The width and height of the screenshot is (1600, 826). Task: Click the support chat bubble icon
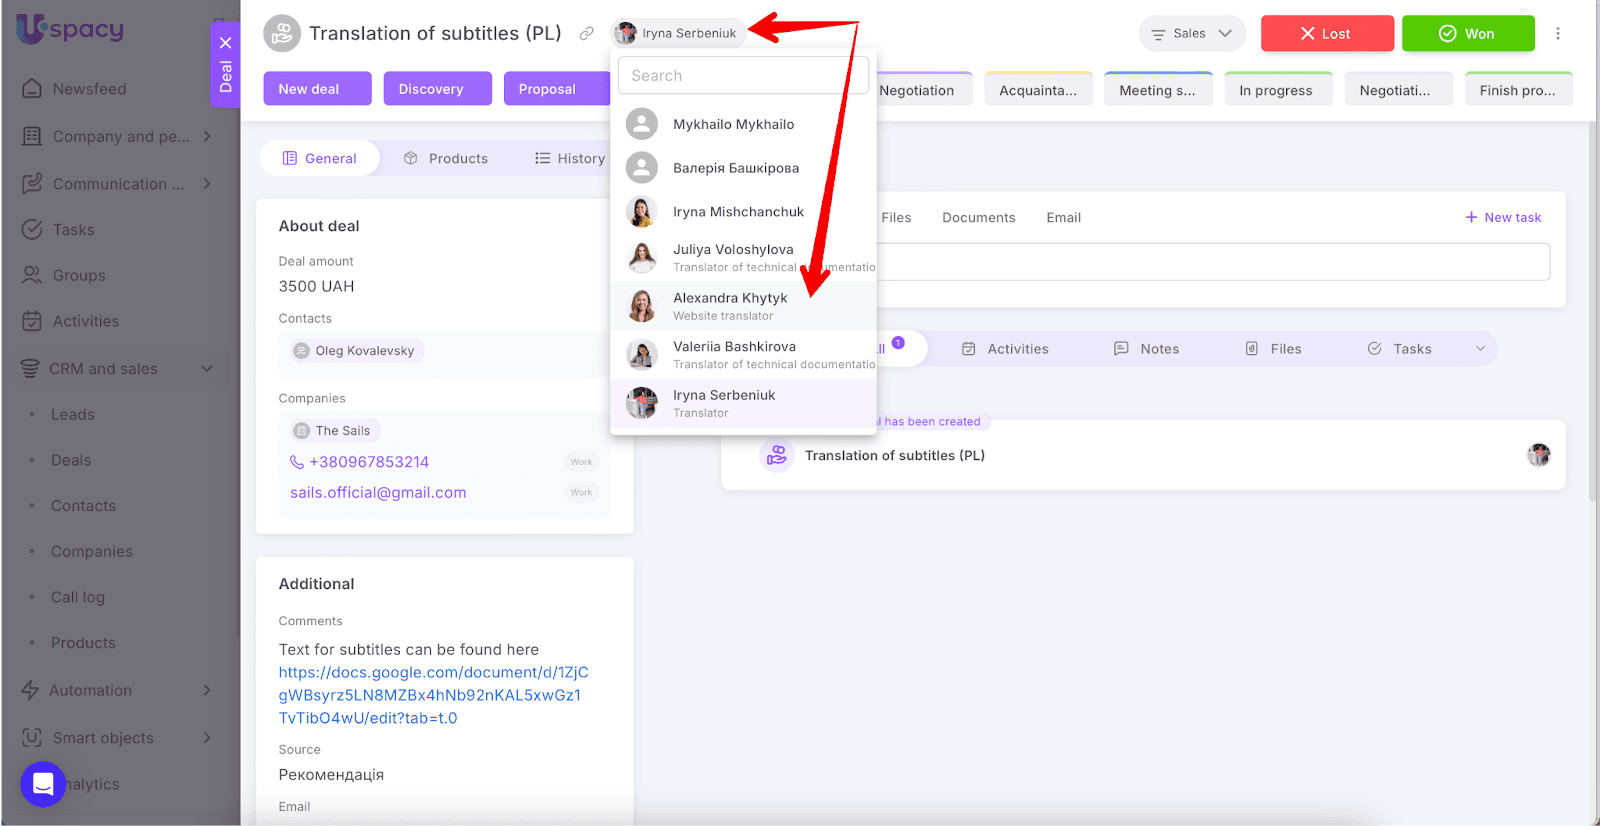point(43,784)
